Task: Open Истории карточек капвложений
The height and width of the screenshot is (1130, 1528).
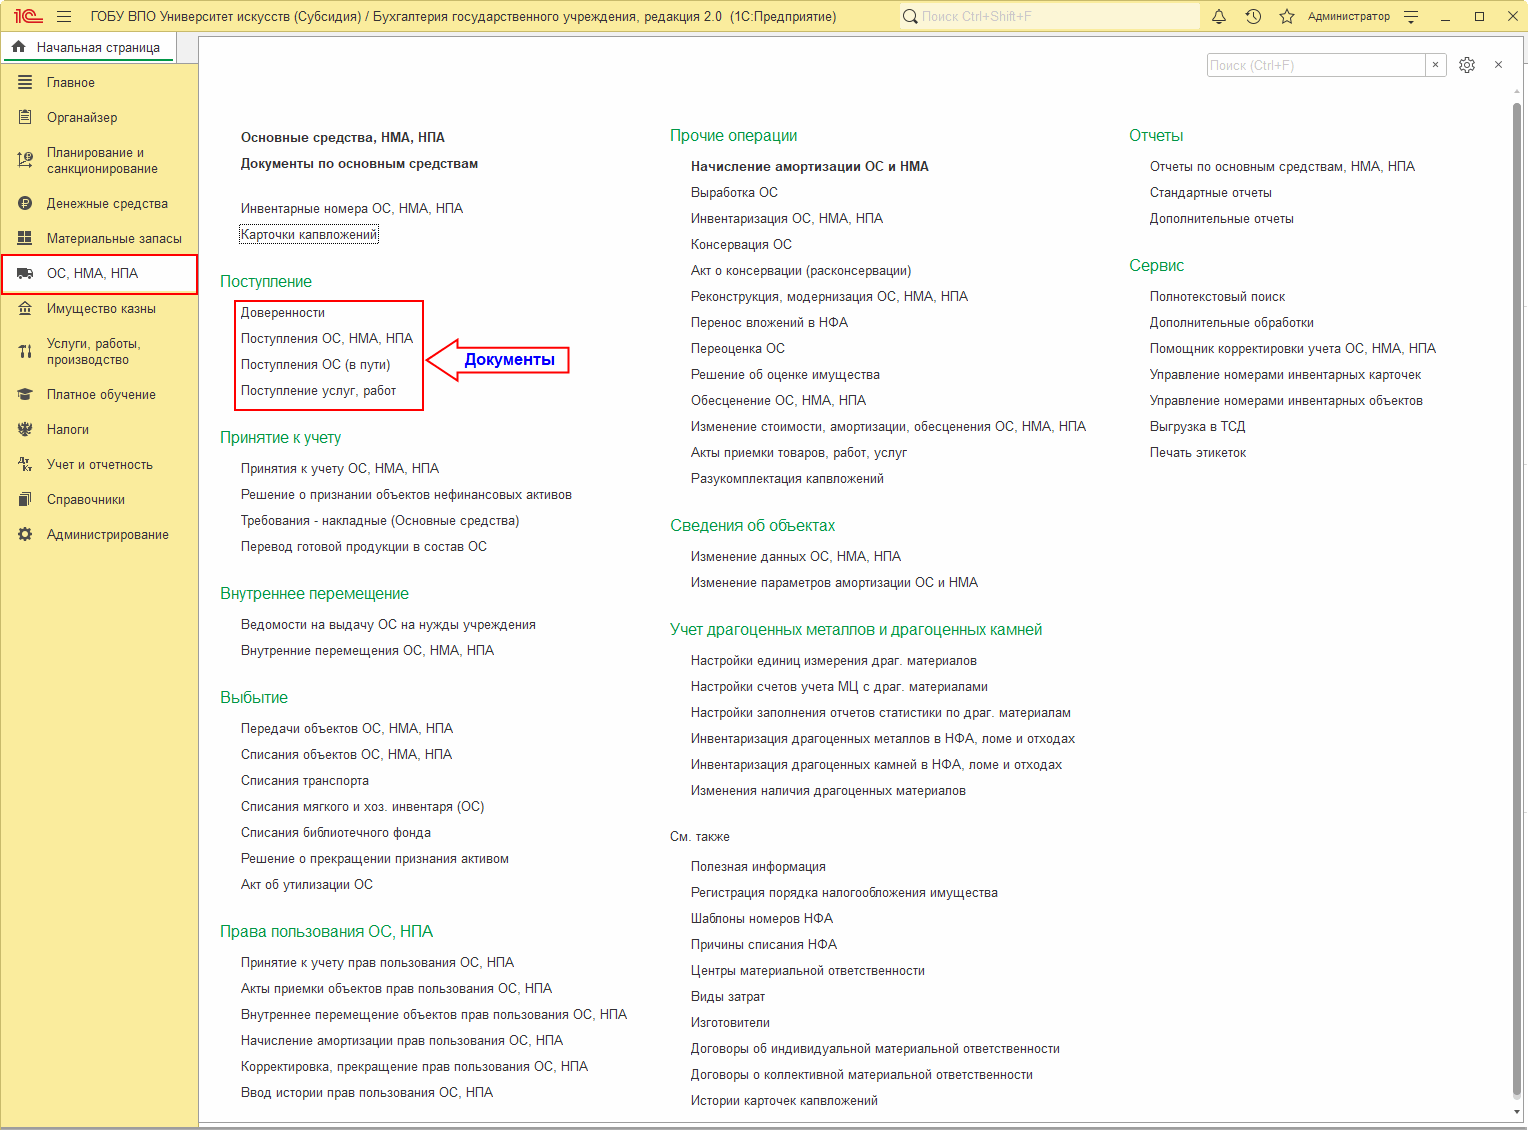Action: [x=784, y=1100]
